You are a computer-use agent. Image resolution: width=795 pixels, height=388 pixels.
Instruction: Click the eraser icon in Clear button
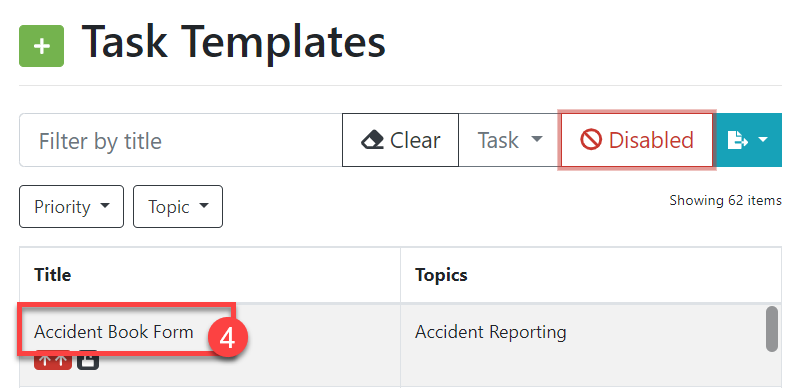click(372, 140)
